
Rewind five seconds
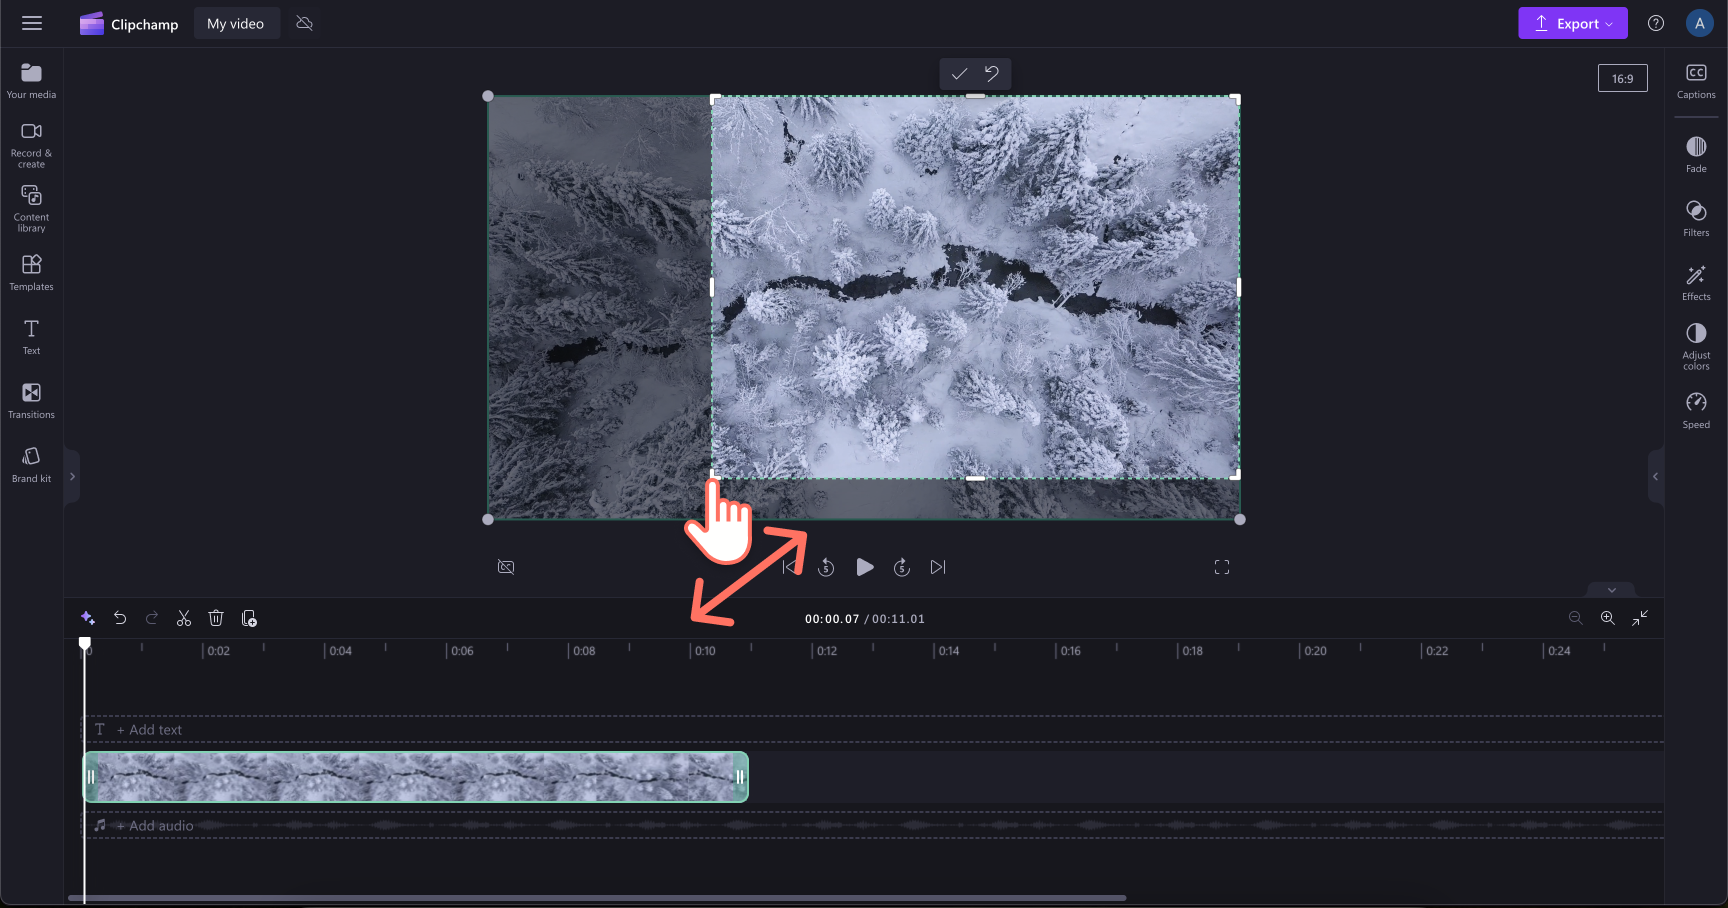(826, 567)
